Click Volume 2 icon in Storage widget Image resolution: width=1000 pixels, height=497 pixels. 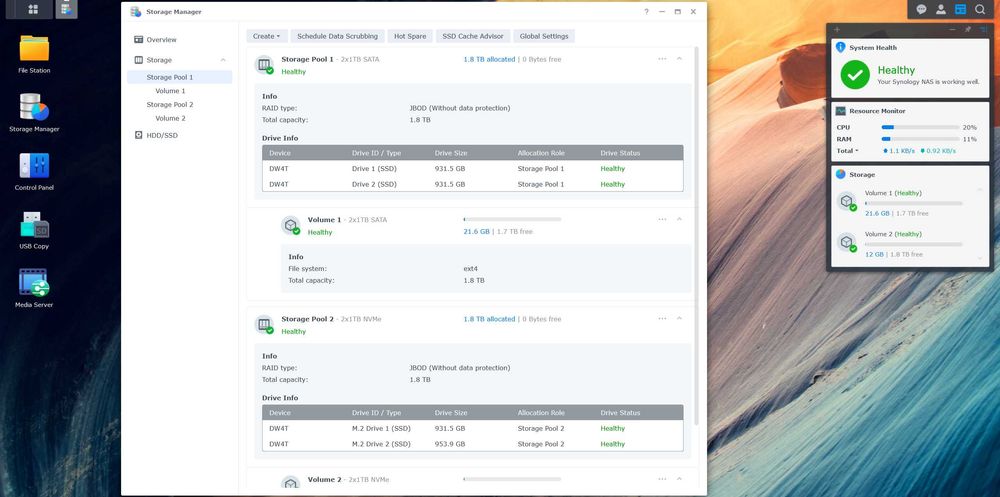pos(847,242)
